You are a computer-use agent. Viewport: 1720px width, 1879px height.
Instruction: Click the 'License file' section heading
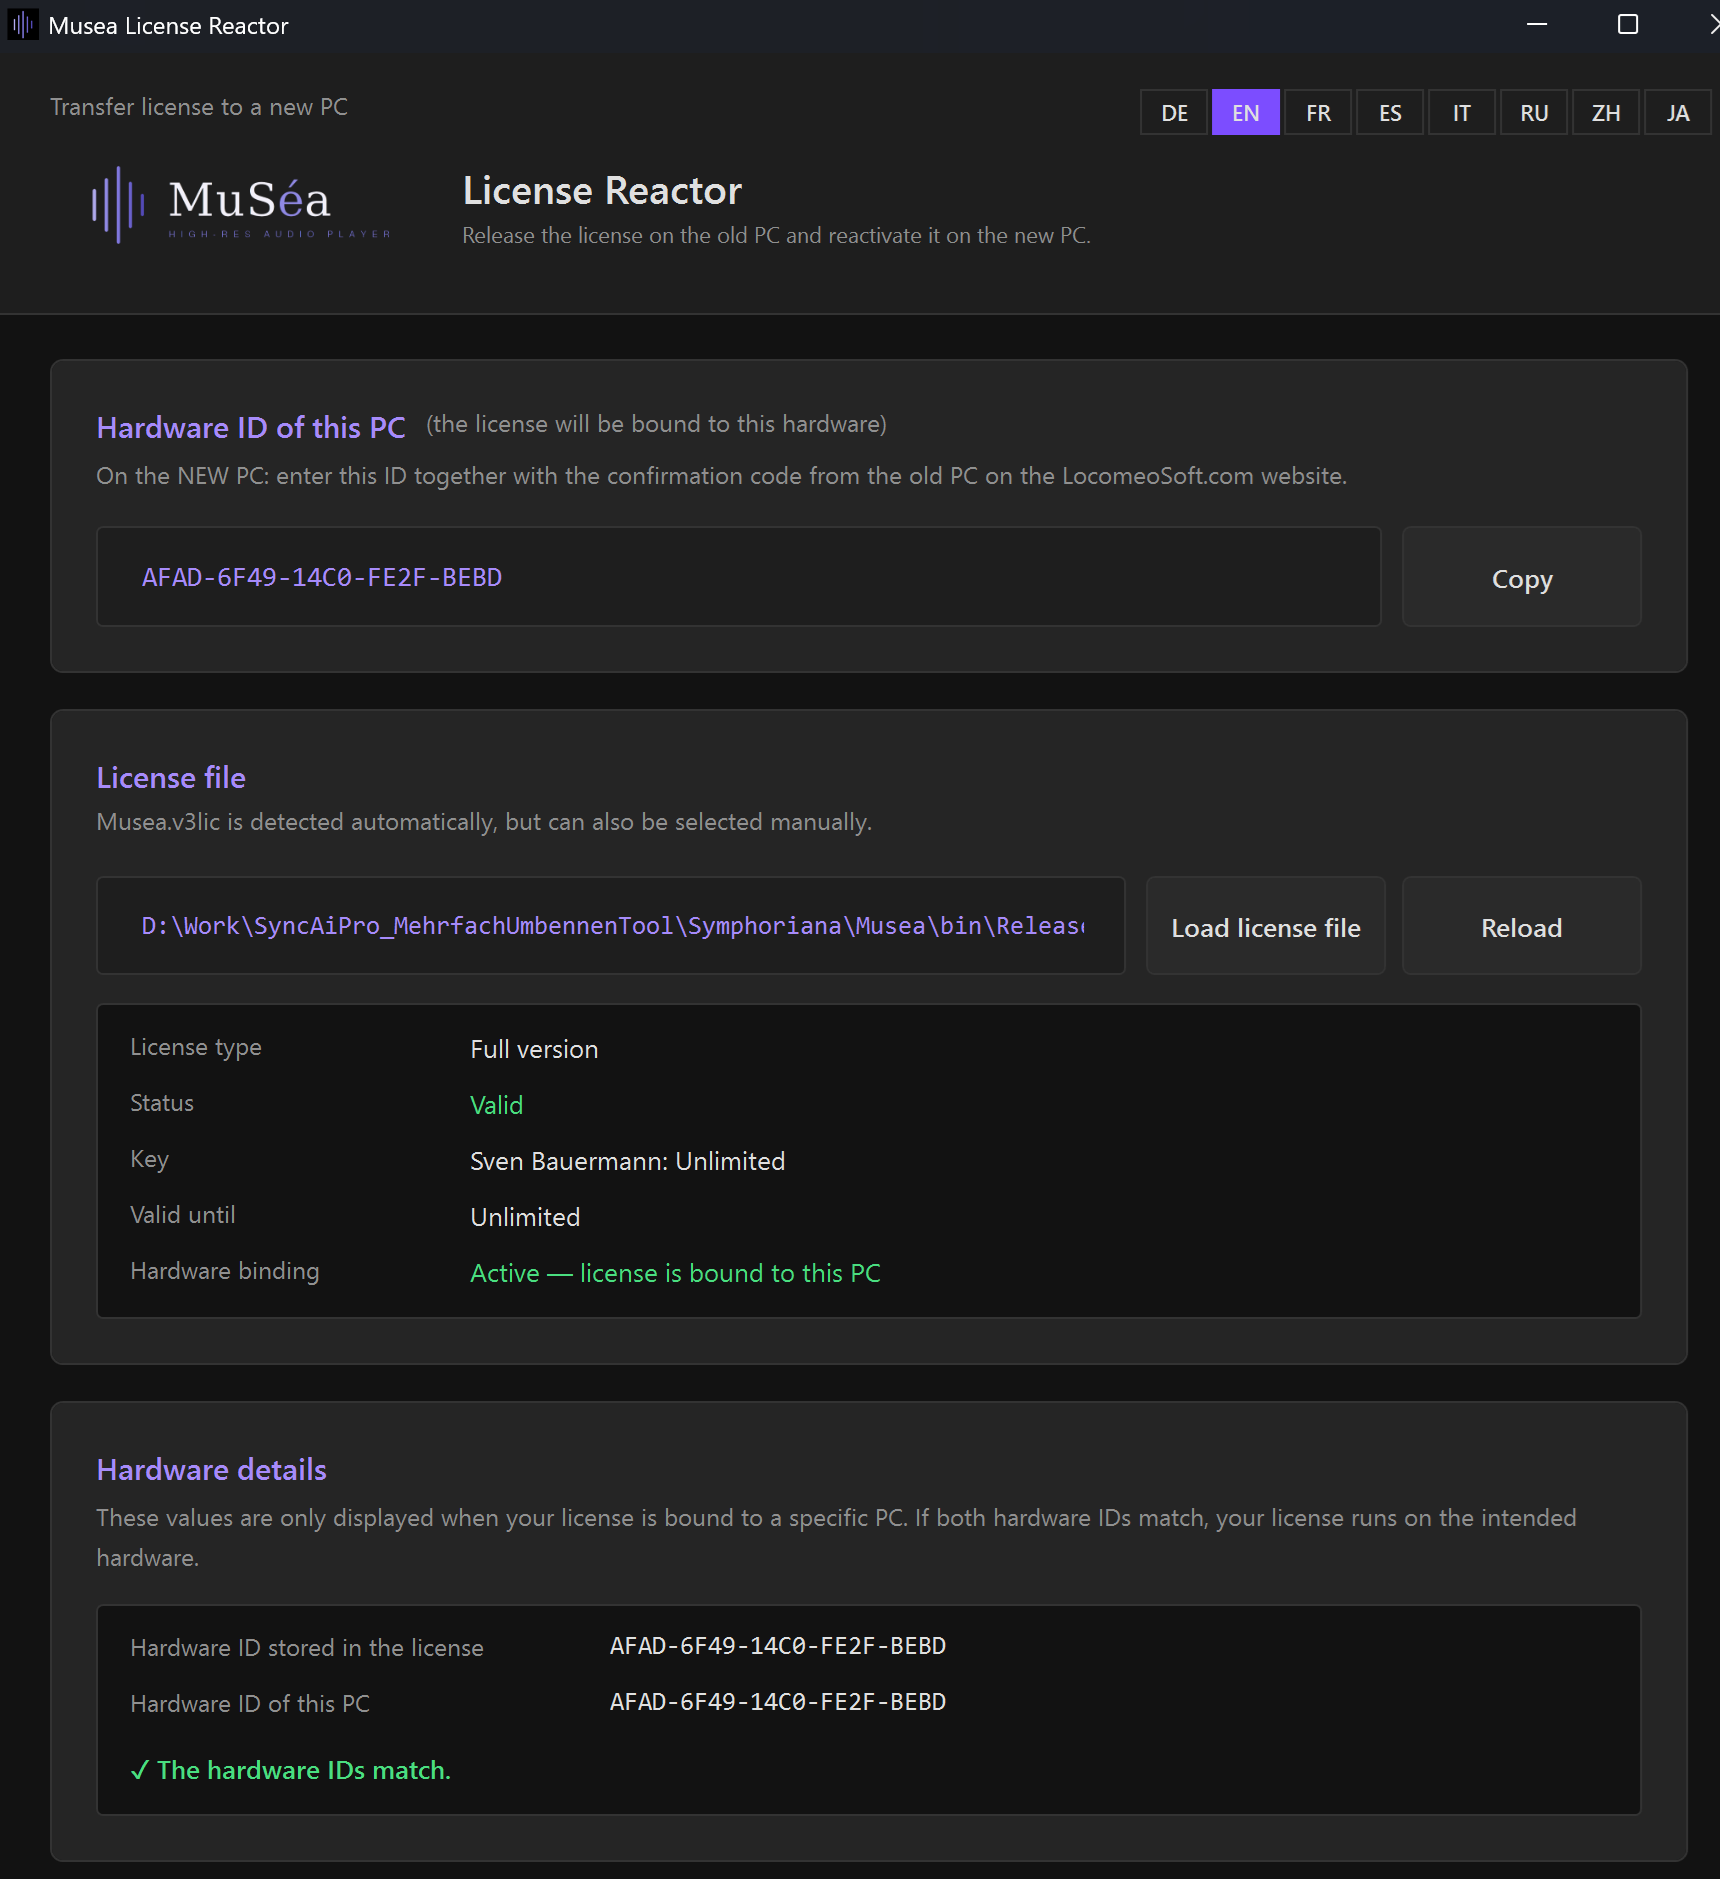click(x=171, y=777)
